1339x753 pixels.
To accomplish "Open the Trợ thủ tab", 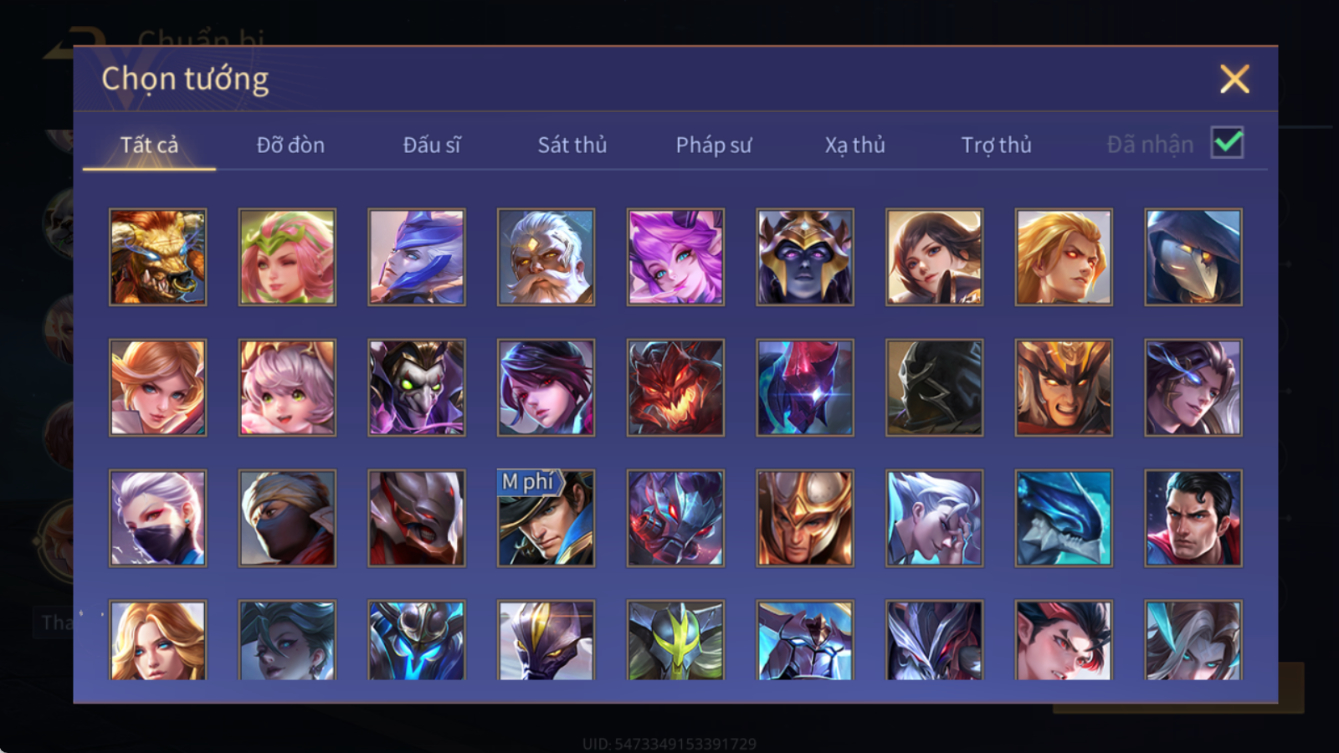I will (996, 145).
